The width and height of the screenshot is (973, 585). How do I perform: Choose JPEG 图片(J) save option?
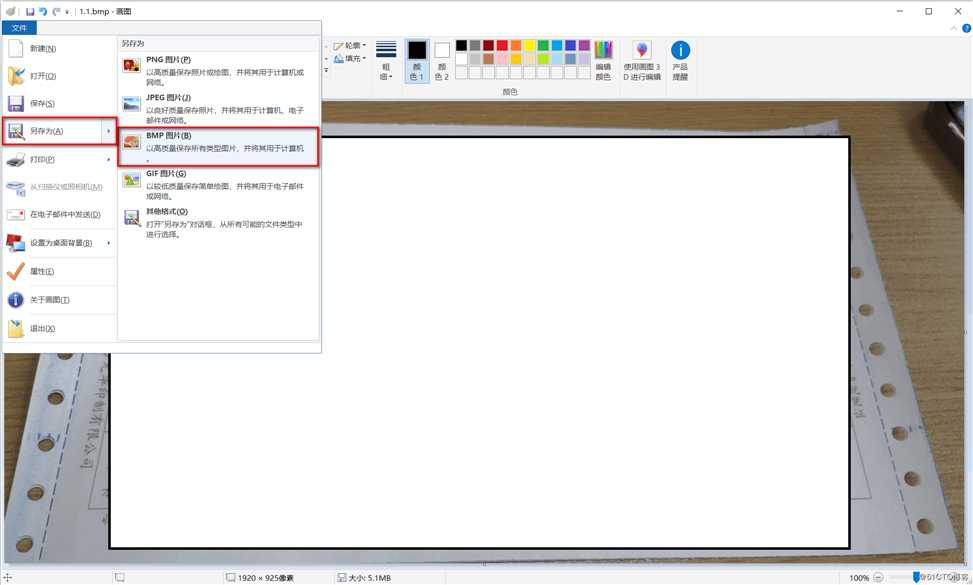tap(218, 109)
